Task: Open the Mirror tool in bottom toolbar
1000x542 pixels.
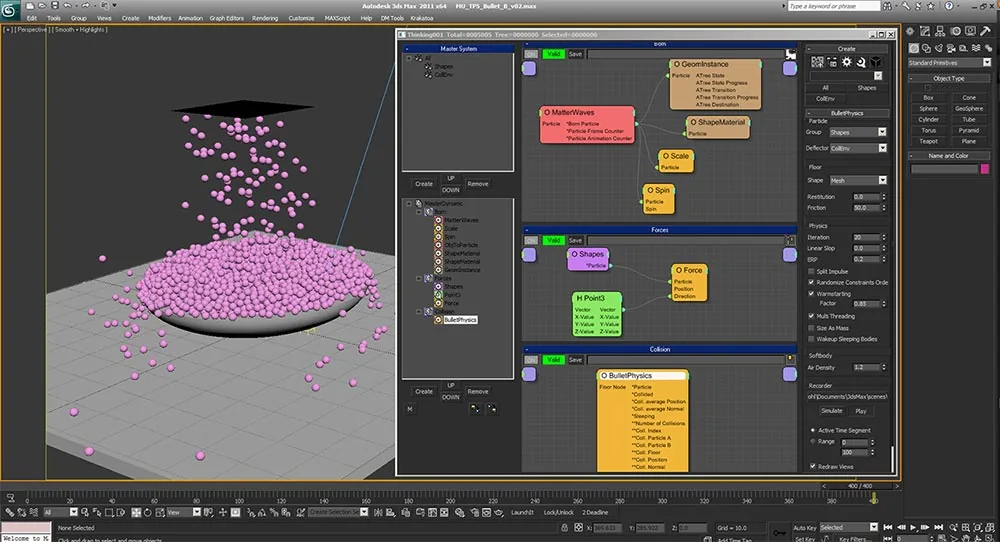Action: click(x=378, y=512)
